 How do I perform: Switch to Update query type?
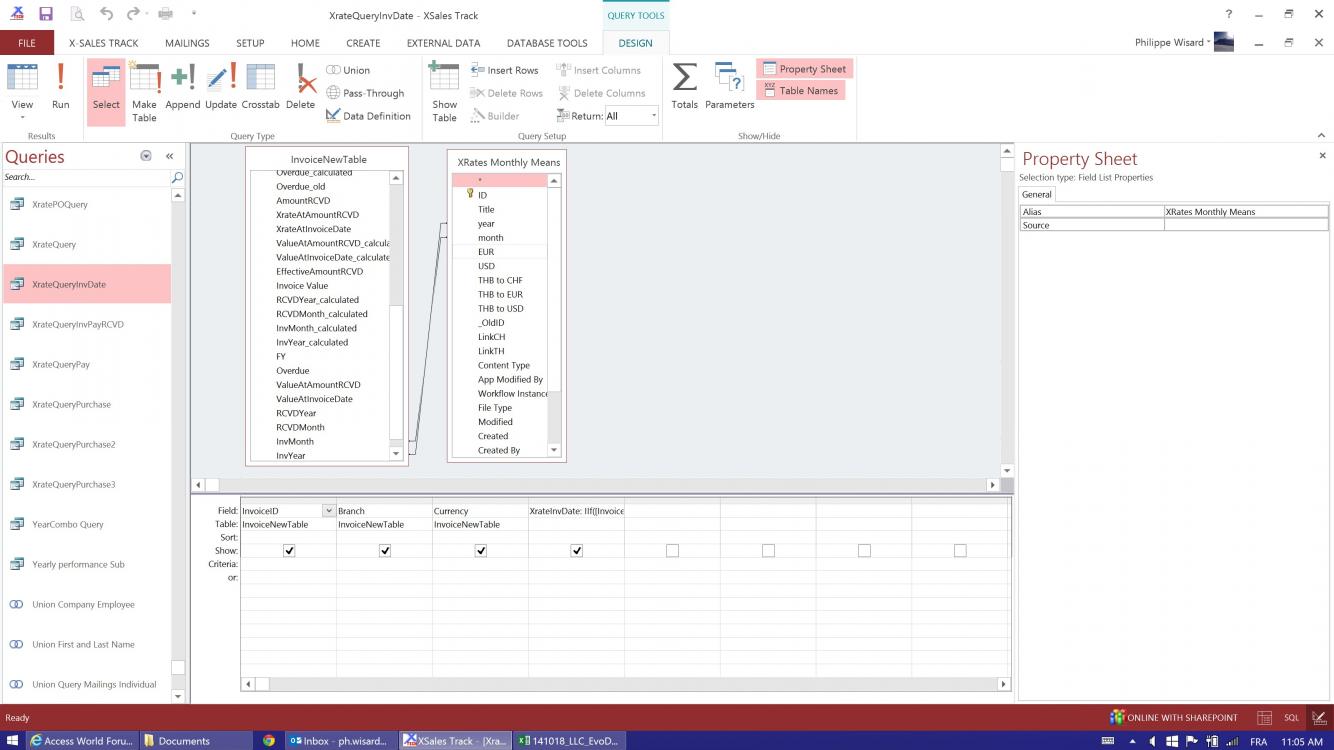coord(221,87)
